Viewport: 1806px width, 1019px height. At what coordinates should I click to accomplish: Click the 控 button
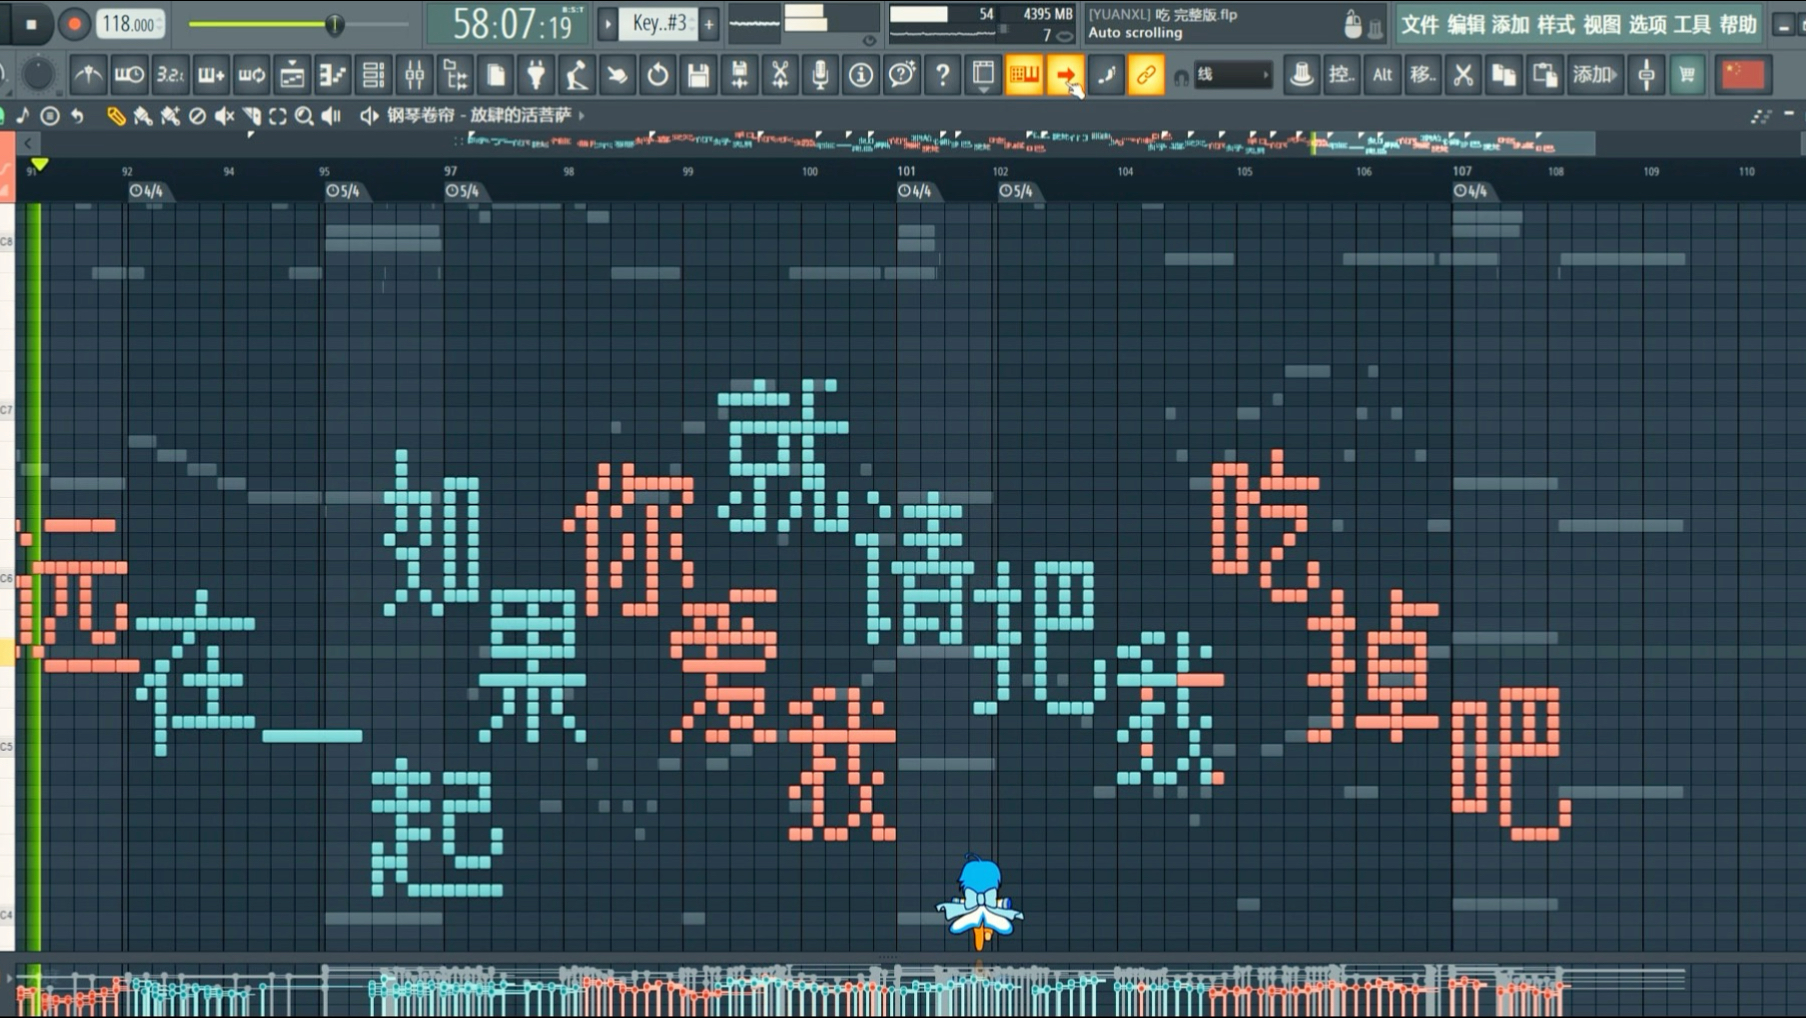[x=1341, y=75]
